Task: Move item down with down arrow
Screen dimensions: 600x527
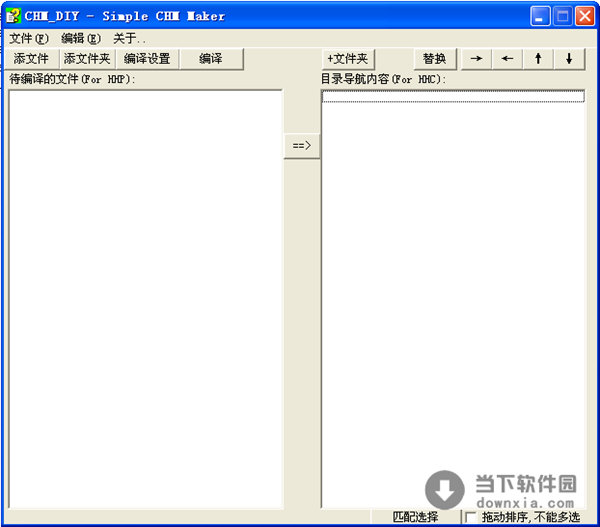Action: point(569,59)
